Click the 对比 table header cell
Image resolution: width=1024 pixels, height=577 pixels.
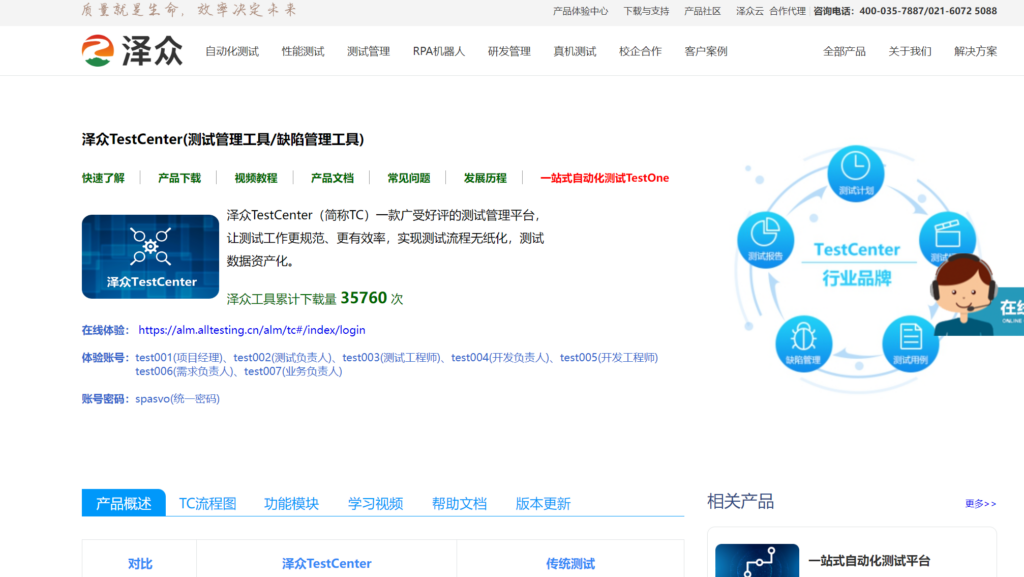coord(140,563)
